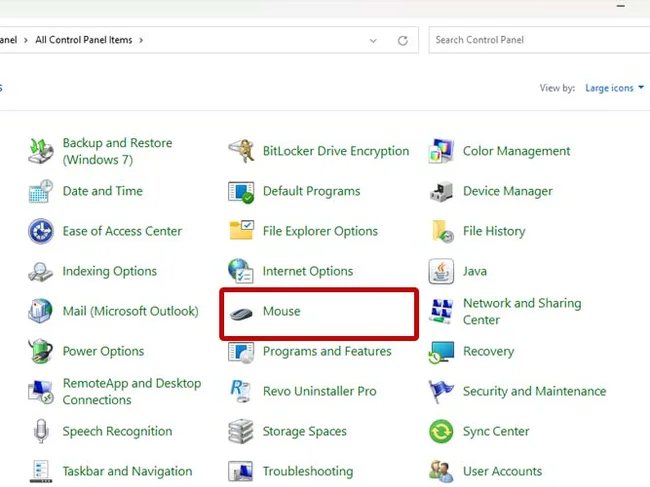Click the green Sync Center icon
Image resolution: width=650 pixels, height=487 pixels.
coord(441,431)
